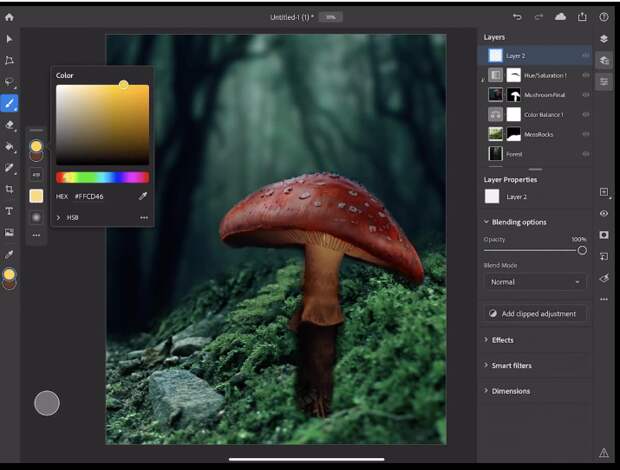Click the eyedropper icon beside HEX value
The width and height of the screenshot is (620, 470).
(x=142, y=196)
